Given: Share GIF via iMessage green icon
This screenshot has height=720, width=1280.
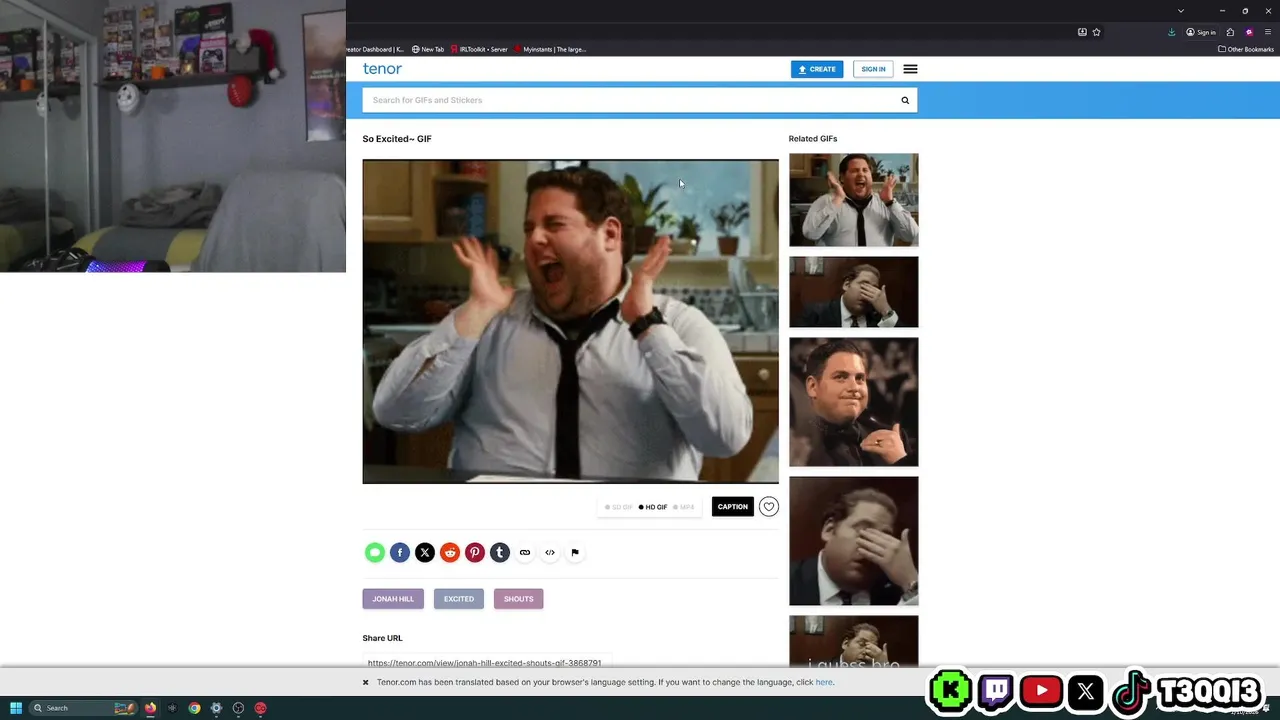Looking at the screenshot, I should 374,552.
